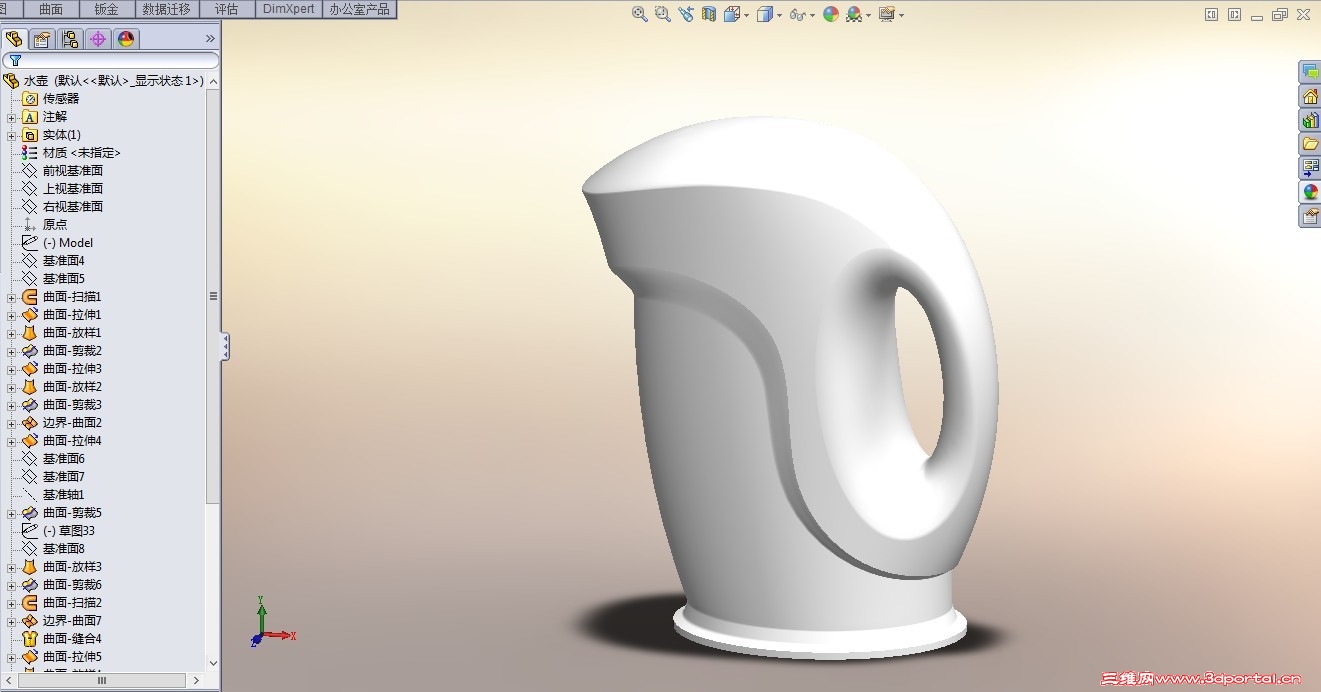1321x692 pixels.
Task: Expand the 实体(1) folder
Action: (12, 135)
